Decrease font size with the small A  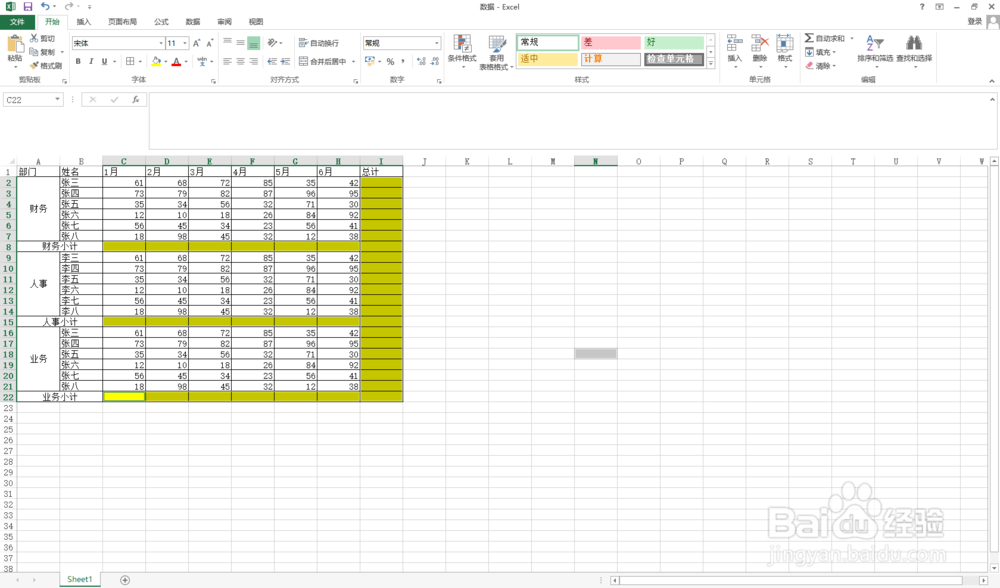[209, 43]
